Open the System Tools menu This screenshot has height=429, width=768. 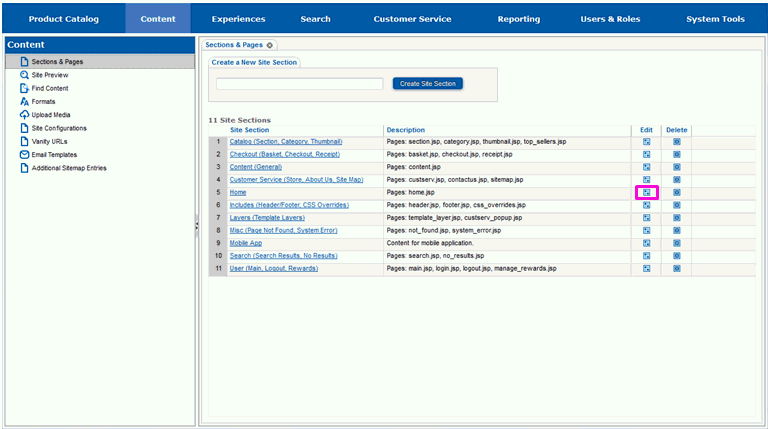pyautogui.click(x=715, y=19)
